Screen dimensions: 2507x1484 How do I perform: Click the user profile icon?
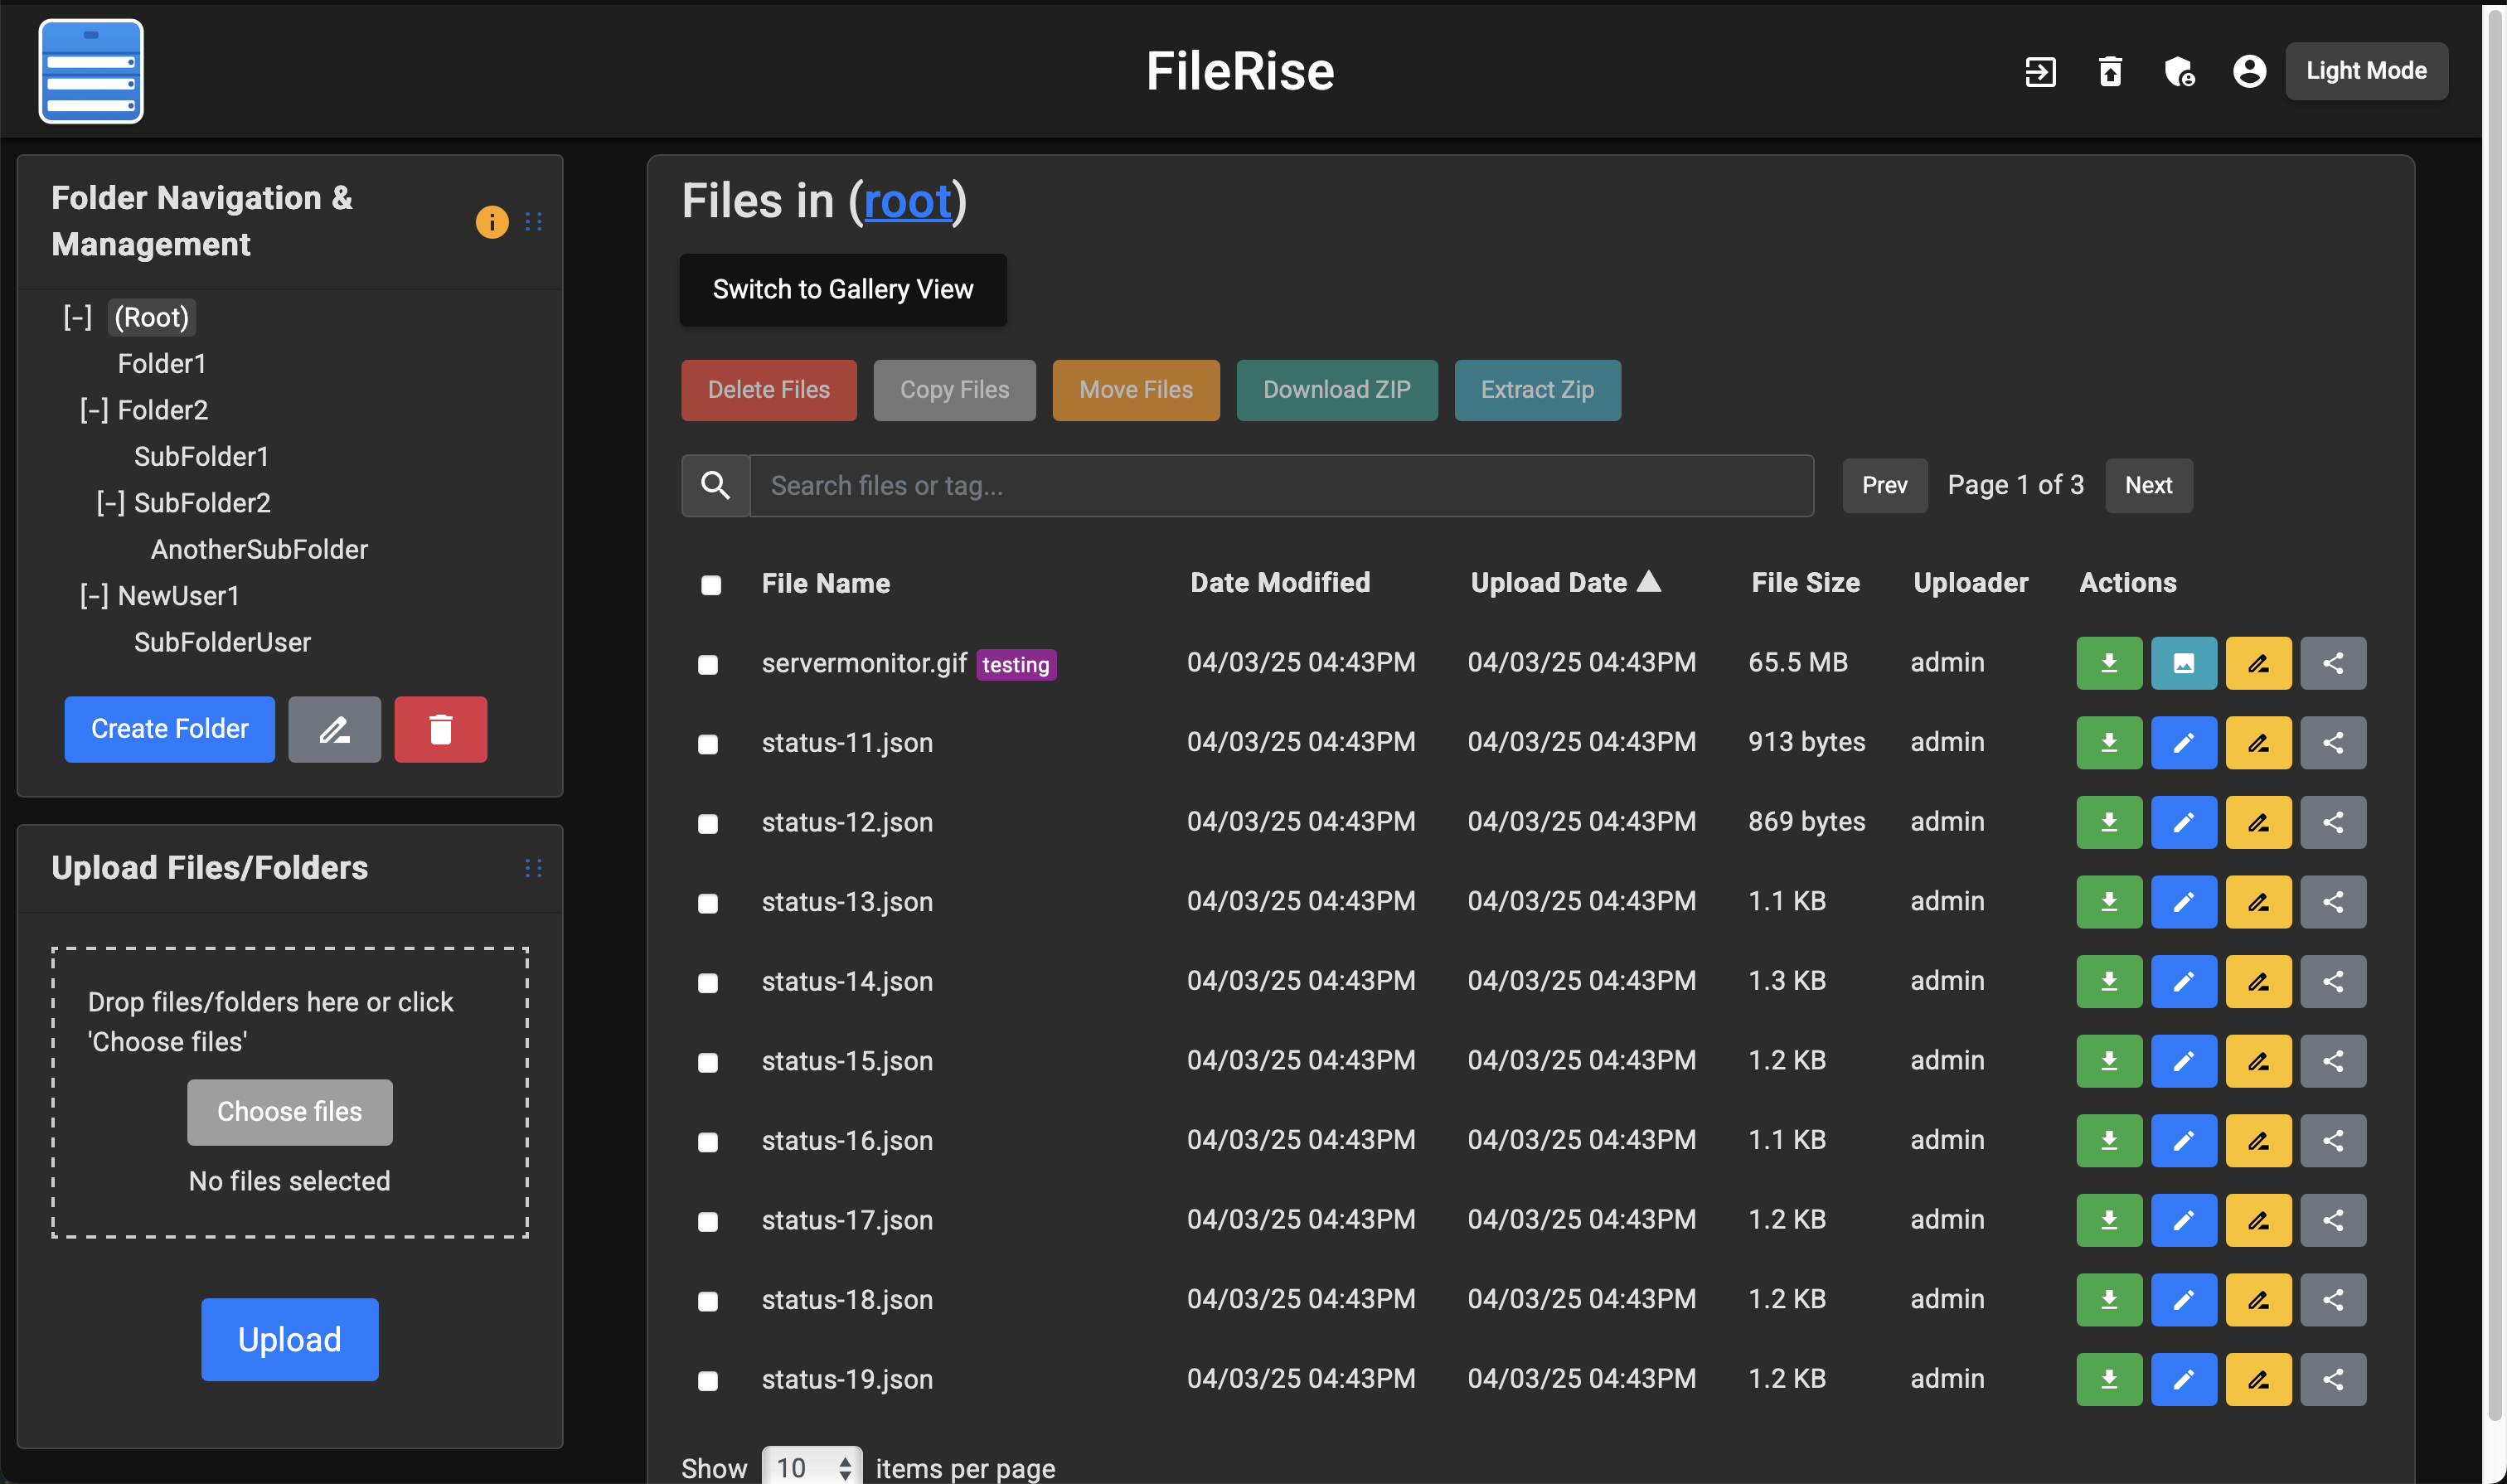click(2249, 71)
